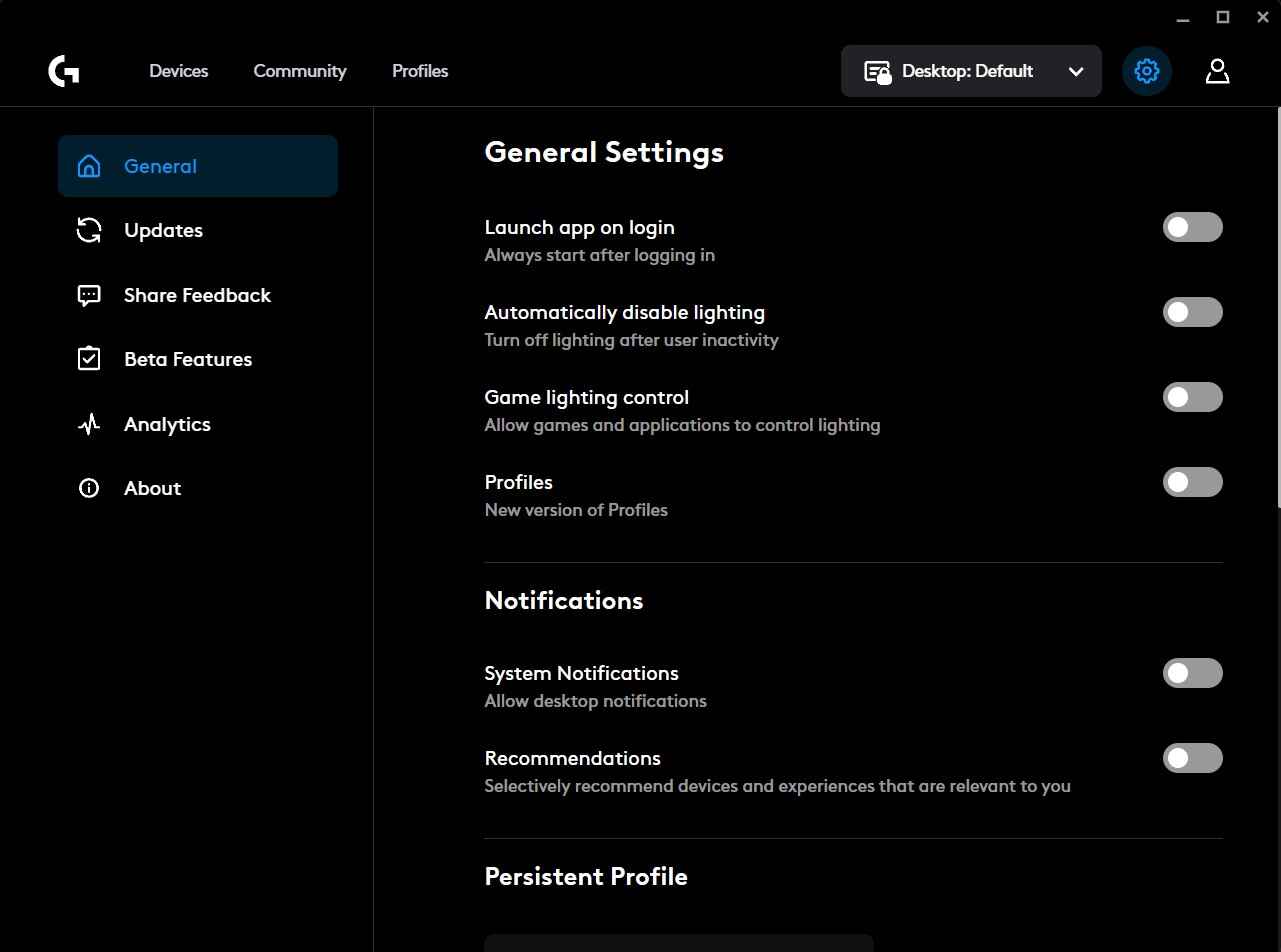The image size is (1281, 952).
Task: Expand the Desktop: Default profile dropdown chevron
Action: point(1076,72)
